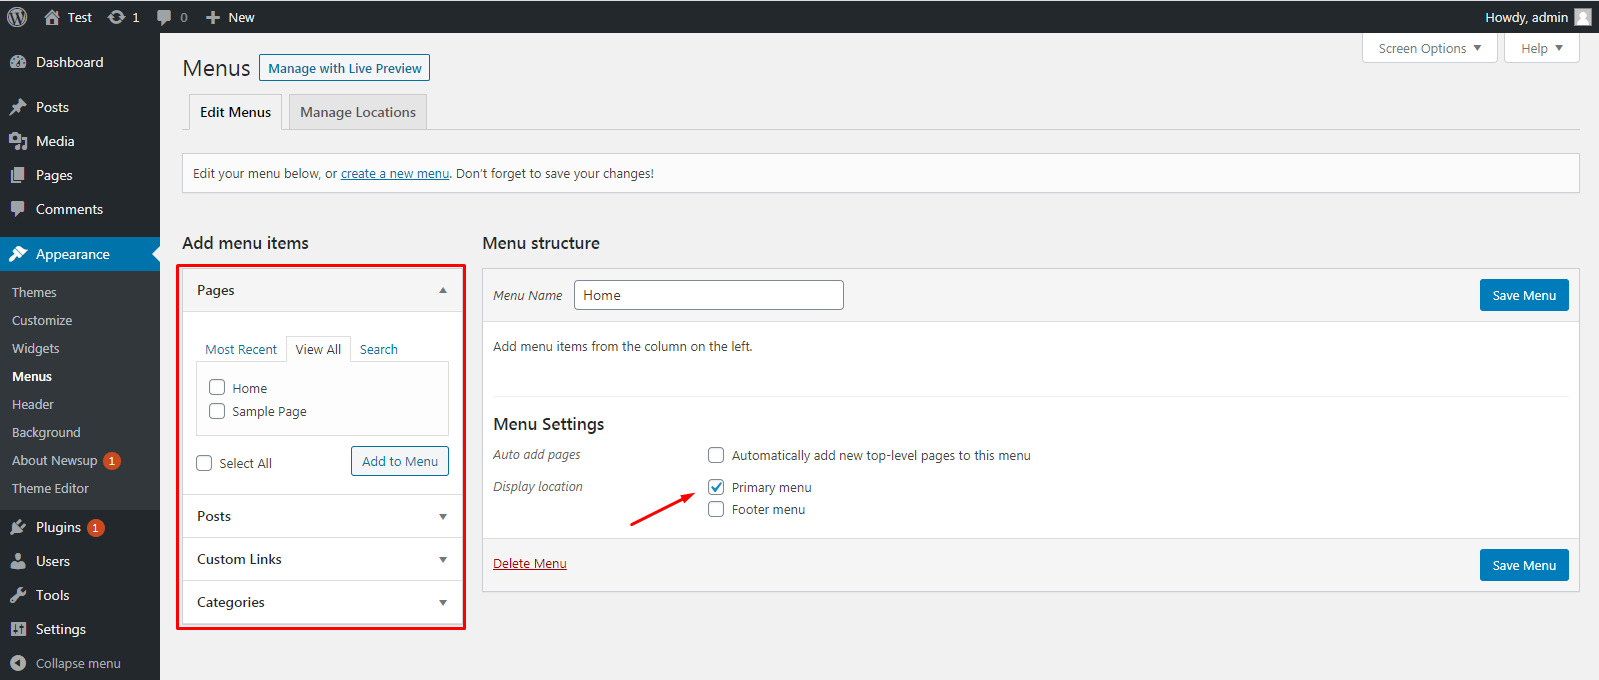Screen dimensions: 1599x680
Task: Click Manage with Live Preview button
Action: [344, 68]
